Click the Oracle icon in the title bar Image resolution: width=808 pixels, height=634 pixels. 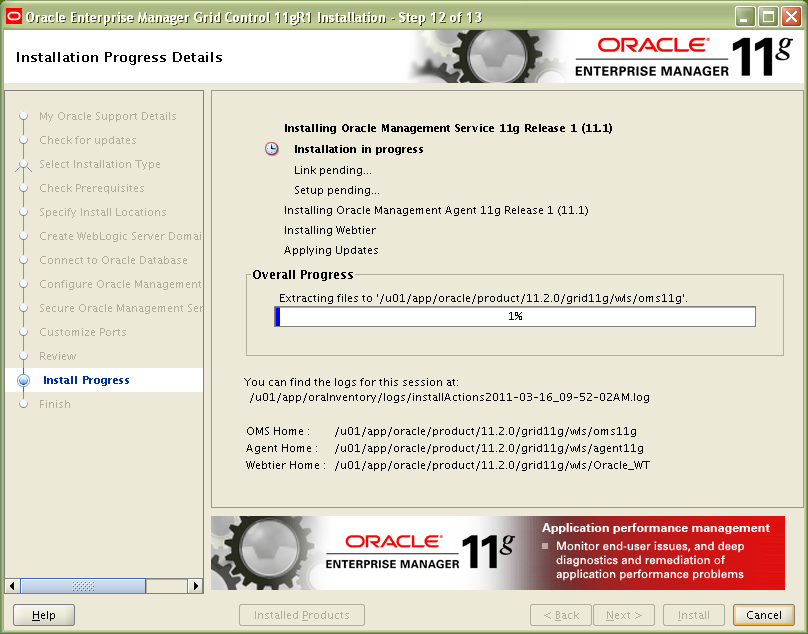(13, 17)
